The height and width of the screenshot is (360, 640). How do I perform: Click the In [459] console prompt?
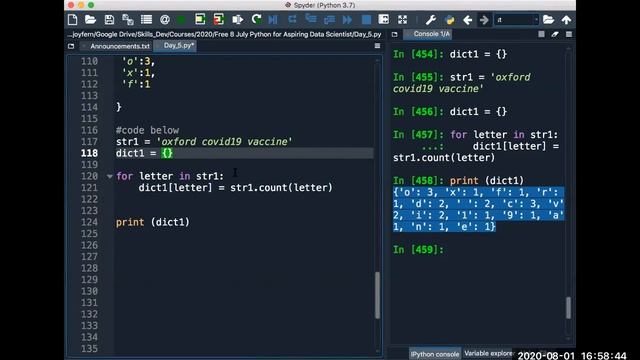418,249
